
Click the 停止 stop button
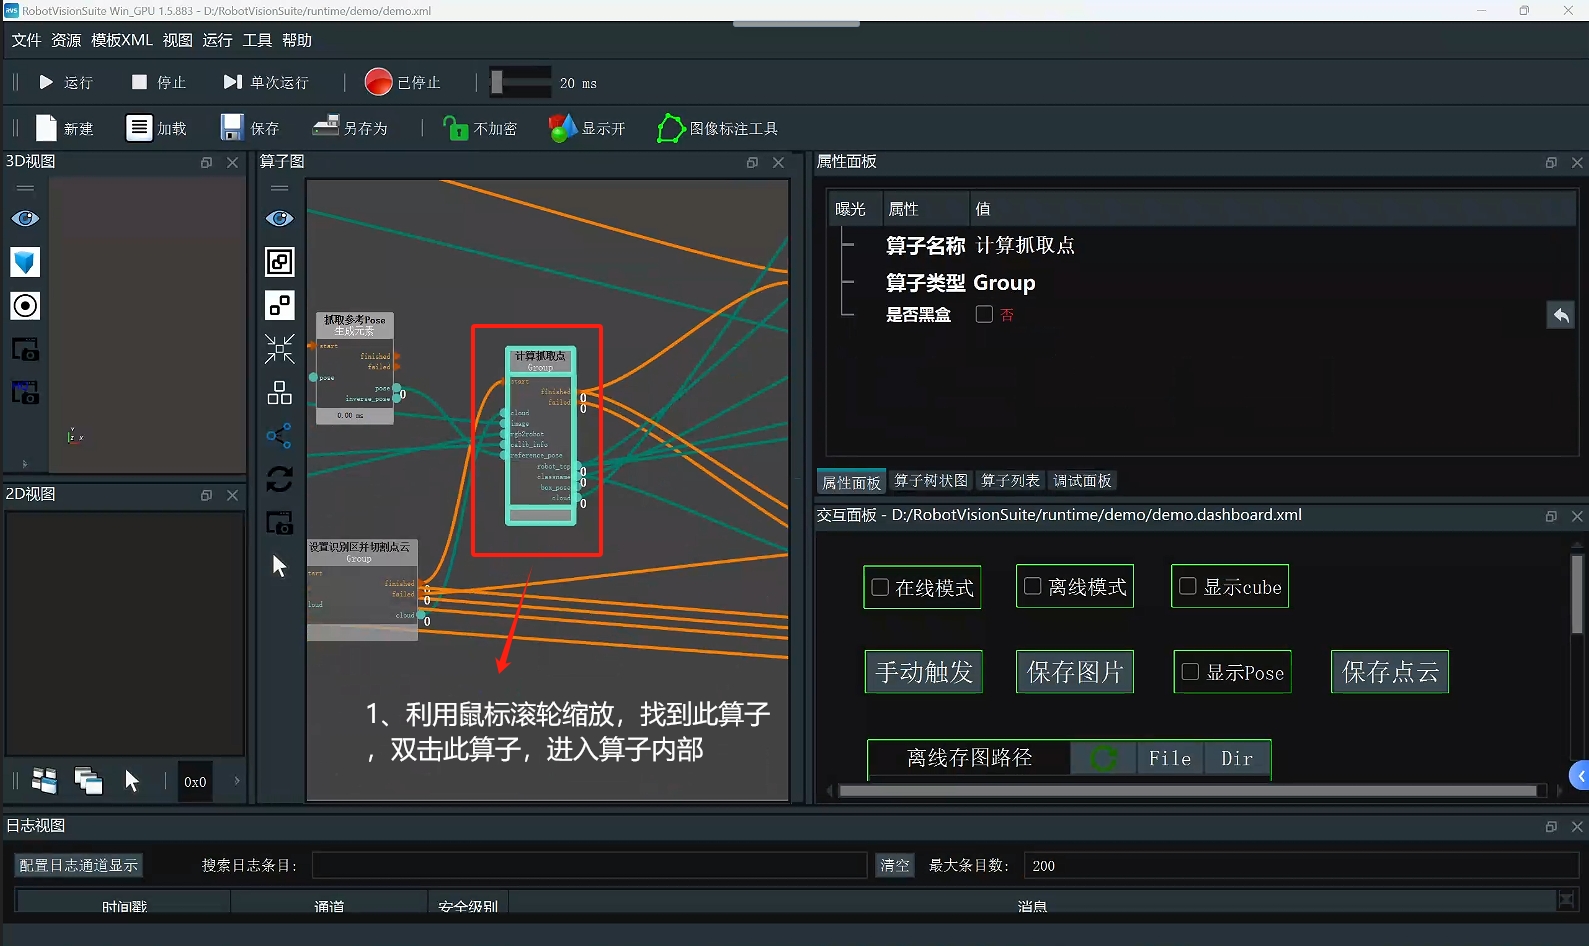pyautogui.click(x=158, y=82)
